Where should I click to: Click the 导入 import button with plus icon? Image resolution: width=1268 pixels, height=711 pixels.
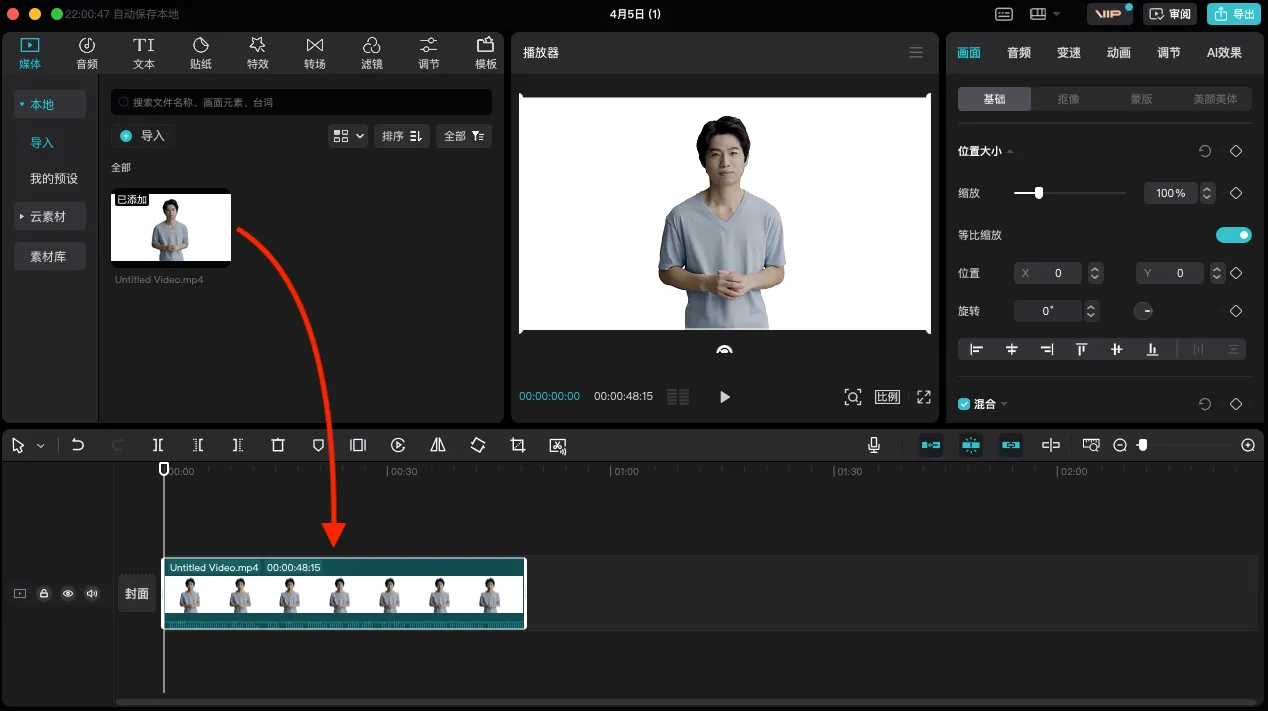[x=142, y=135]
